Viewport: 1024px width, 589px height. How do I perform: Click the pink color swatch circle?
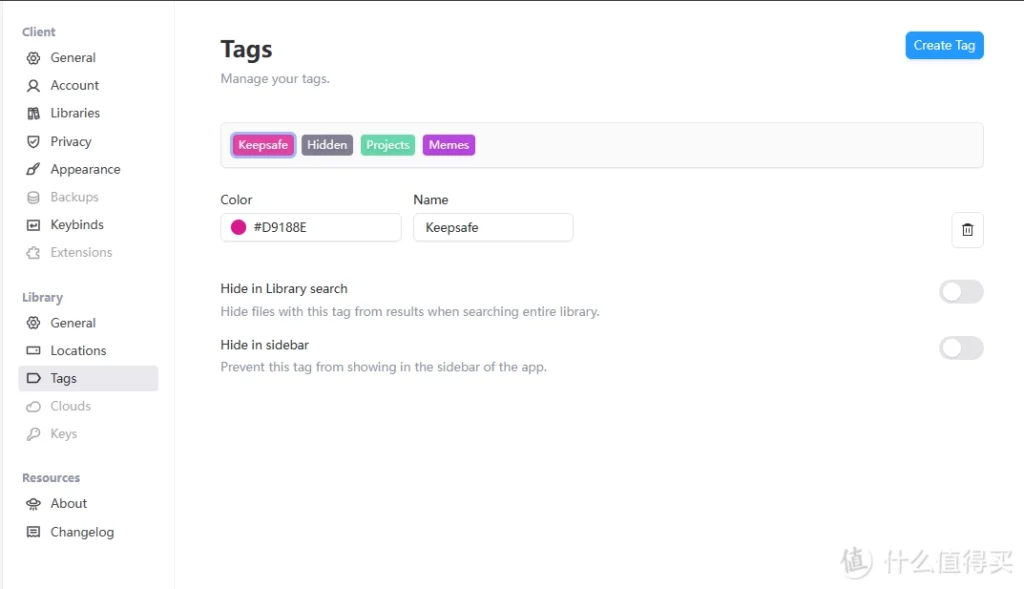pyautogui.click(x=238, y=228)
